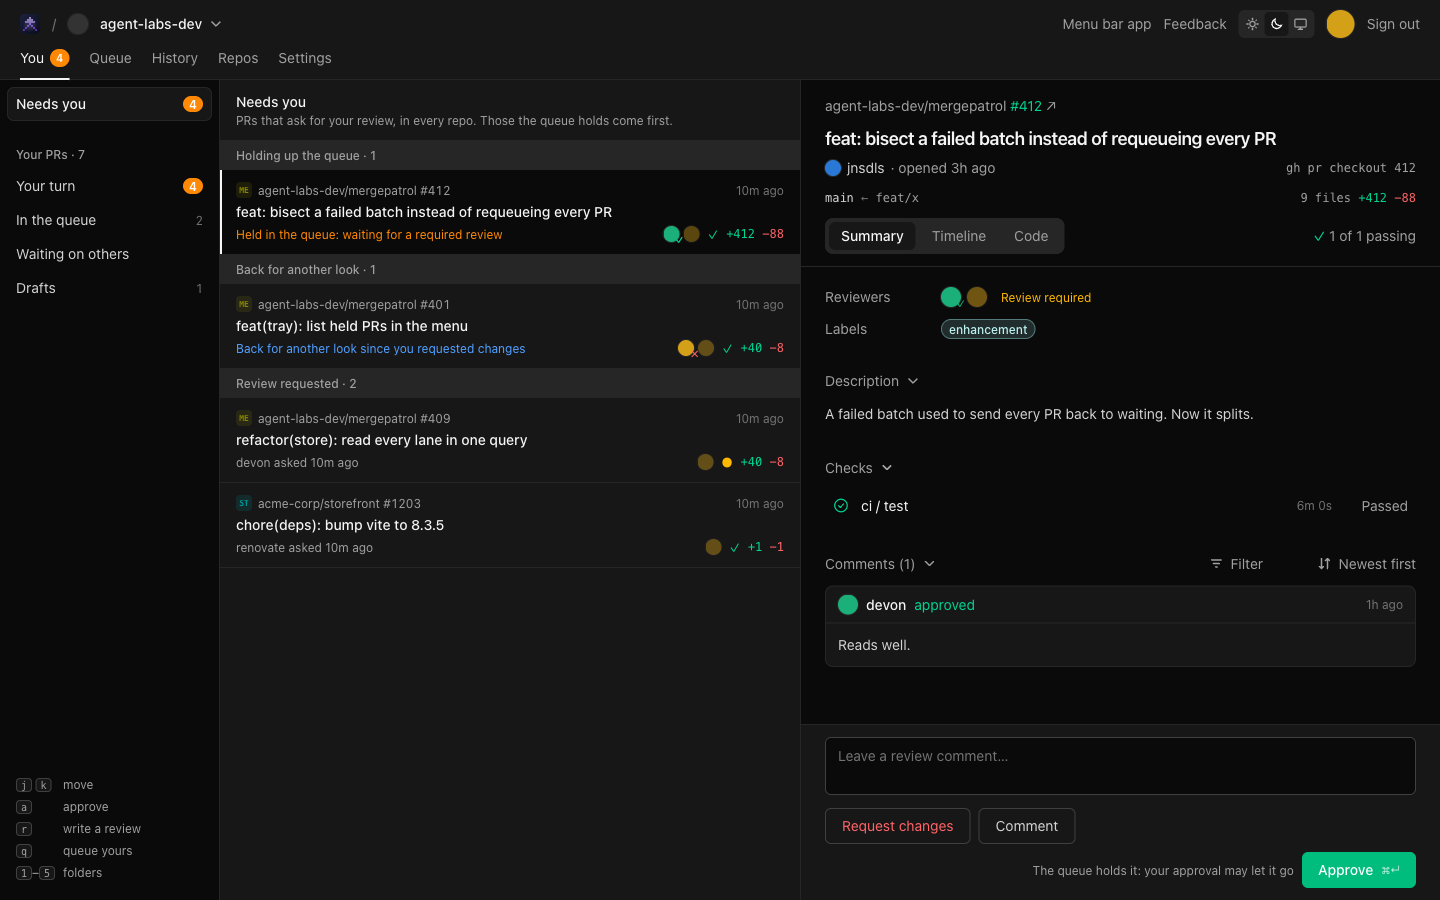The width and height of the screenshot is (1440, 900).
Task: Click the pending status dot on PR #409
Action: click(727, 462)
